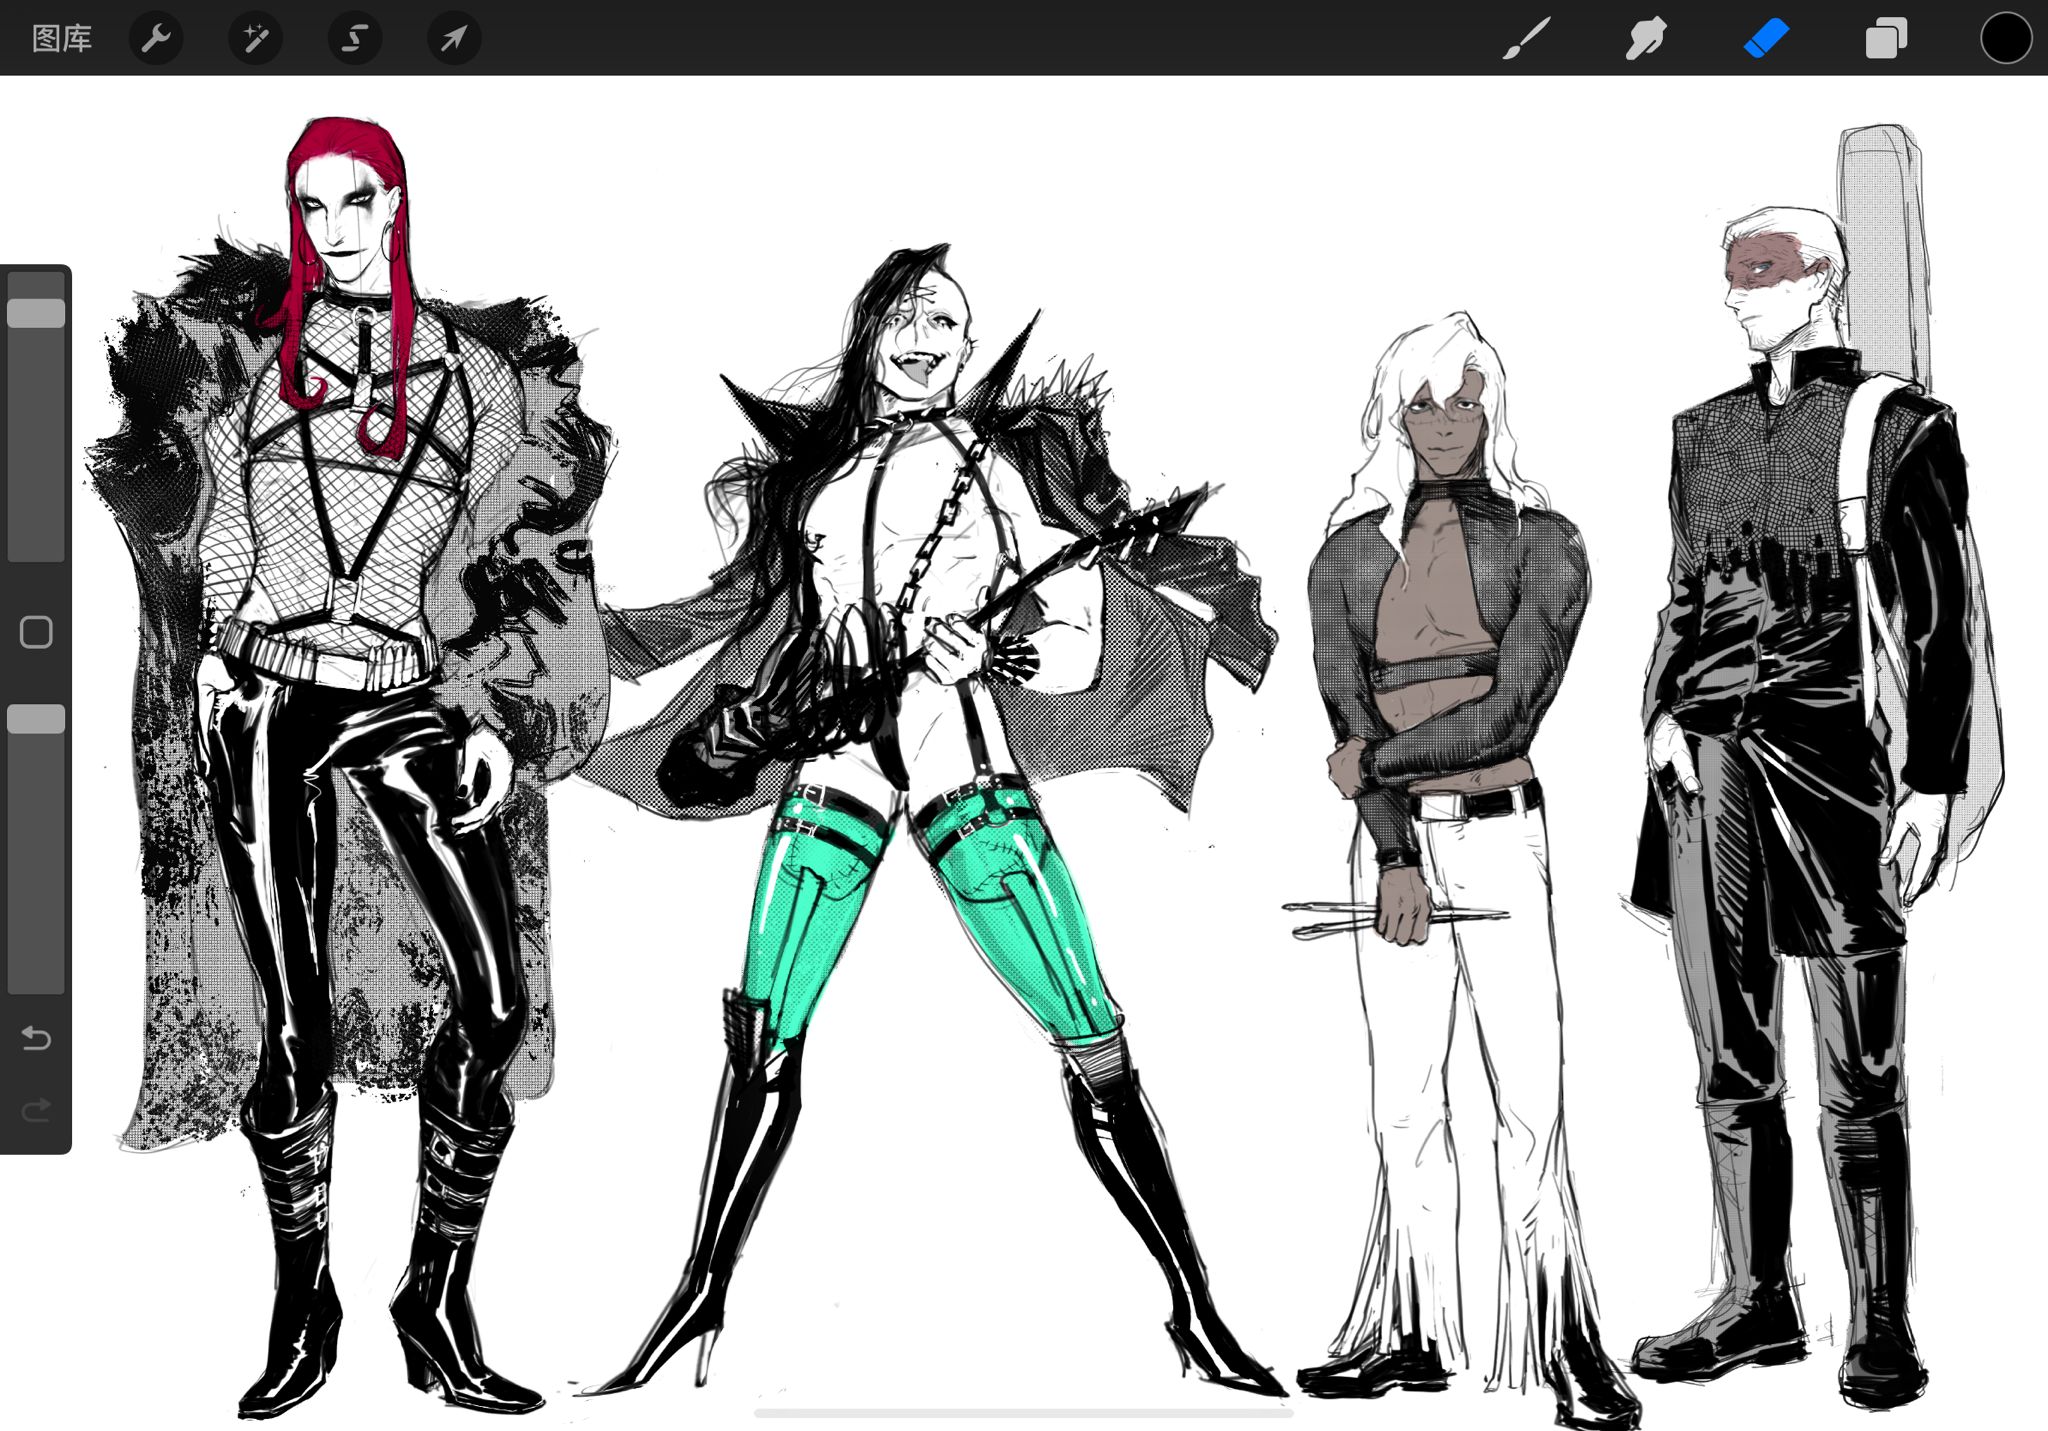Open the Layers panel

click(1886, 39)
